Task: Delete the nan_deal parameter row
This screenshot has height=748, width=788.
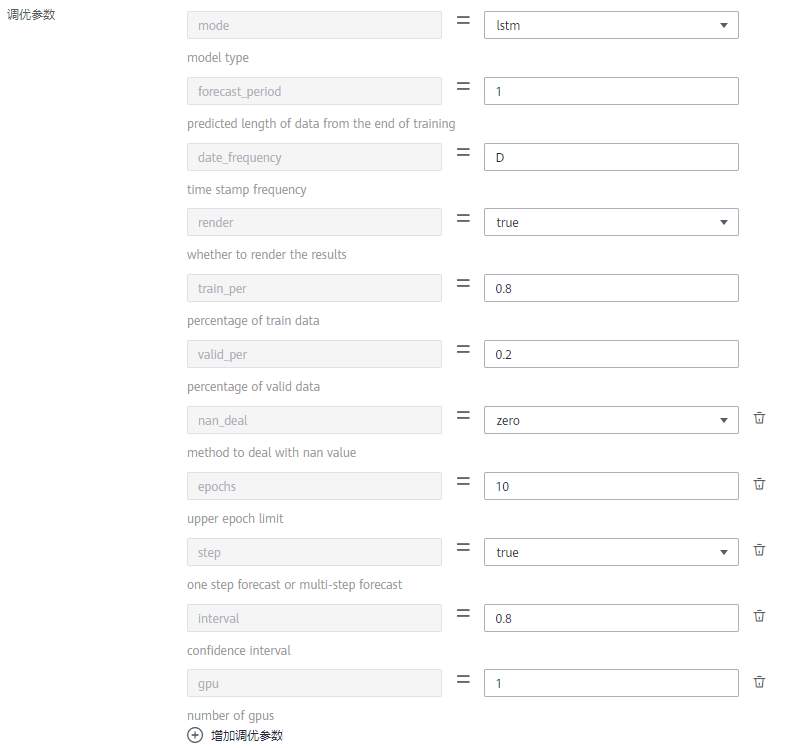Action: pos(759,419)
